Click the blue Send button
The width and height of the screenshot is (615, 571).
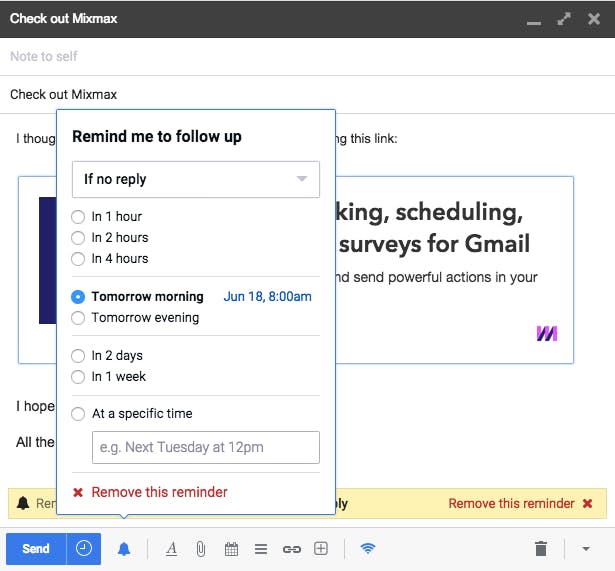[36, 548]
